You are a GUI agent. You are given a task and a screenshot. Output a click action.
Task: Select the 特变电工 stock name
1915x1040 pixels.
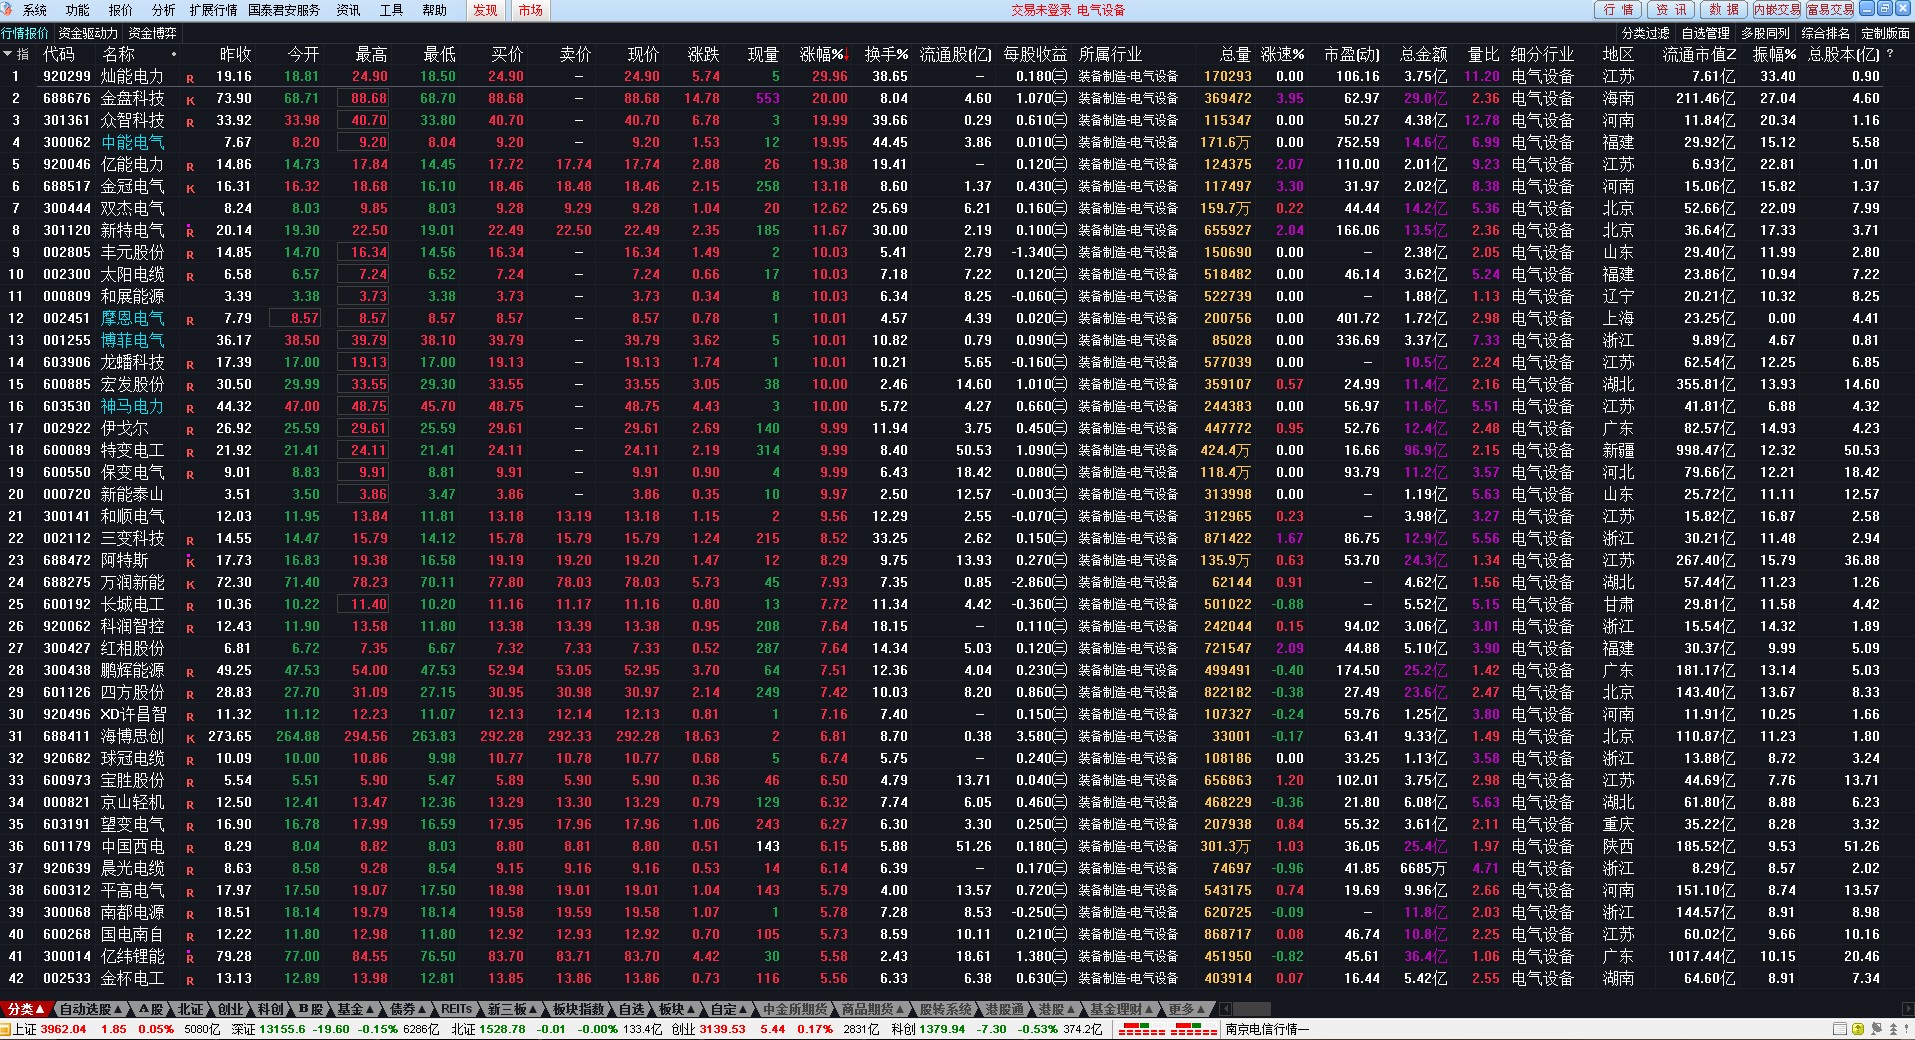click(132, 450)
